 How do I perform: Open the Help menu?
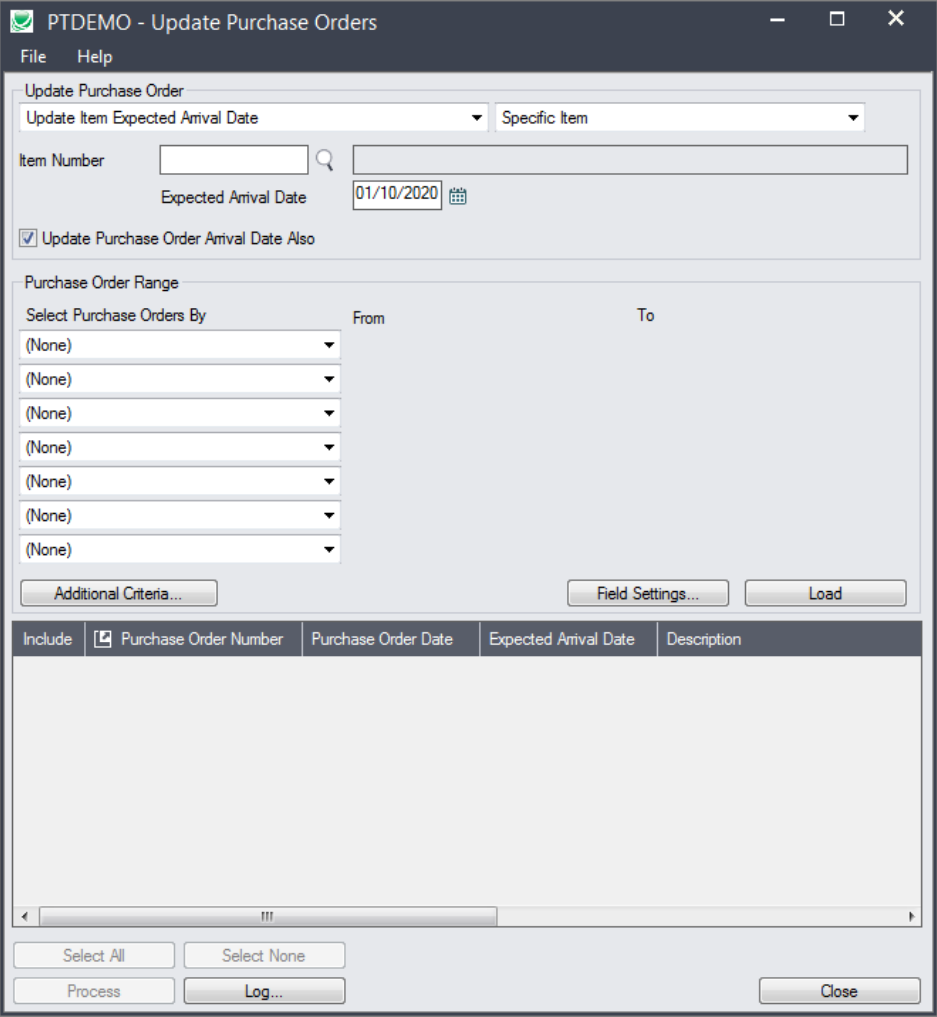(95, 56)
